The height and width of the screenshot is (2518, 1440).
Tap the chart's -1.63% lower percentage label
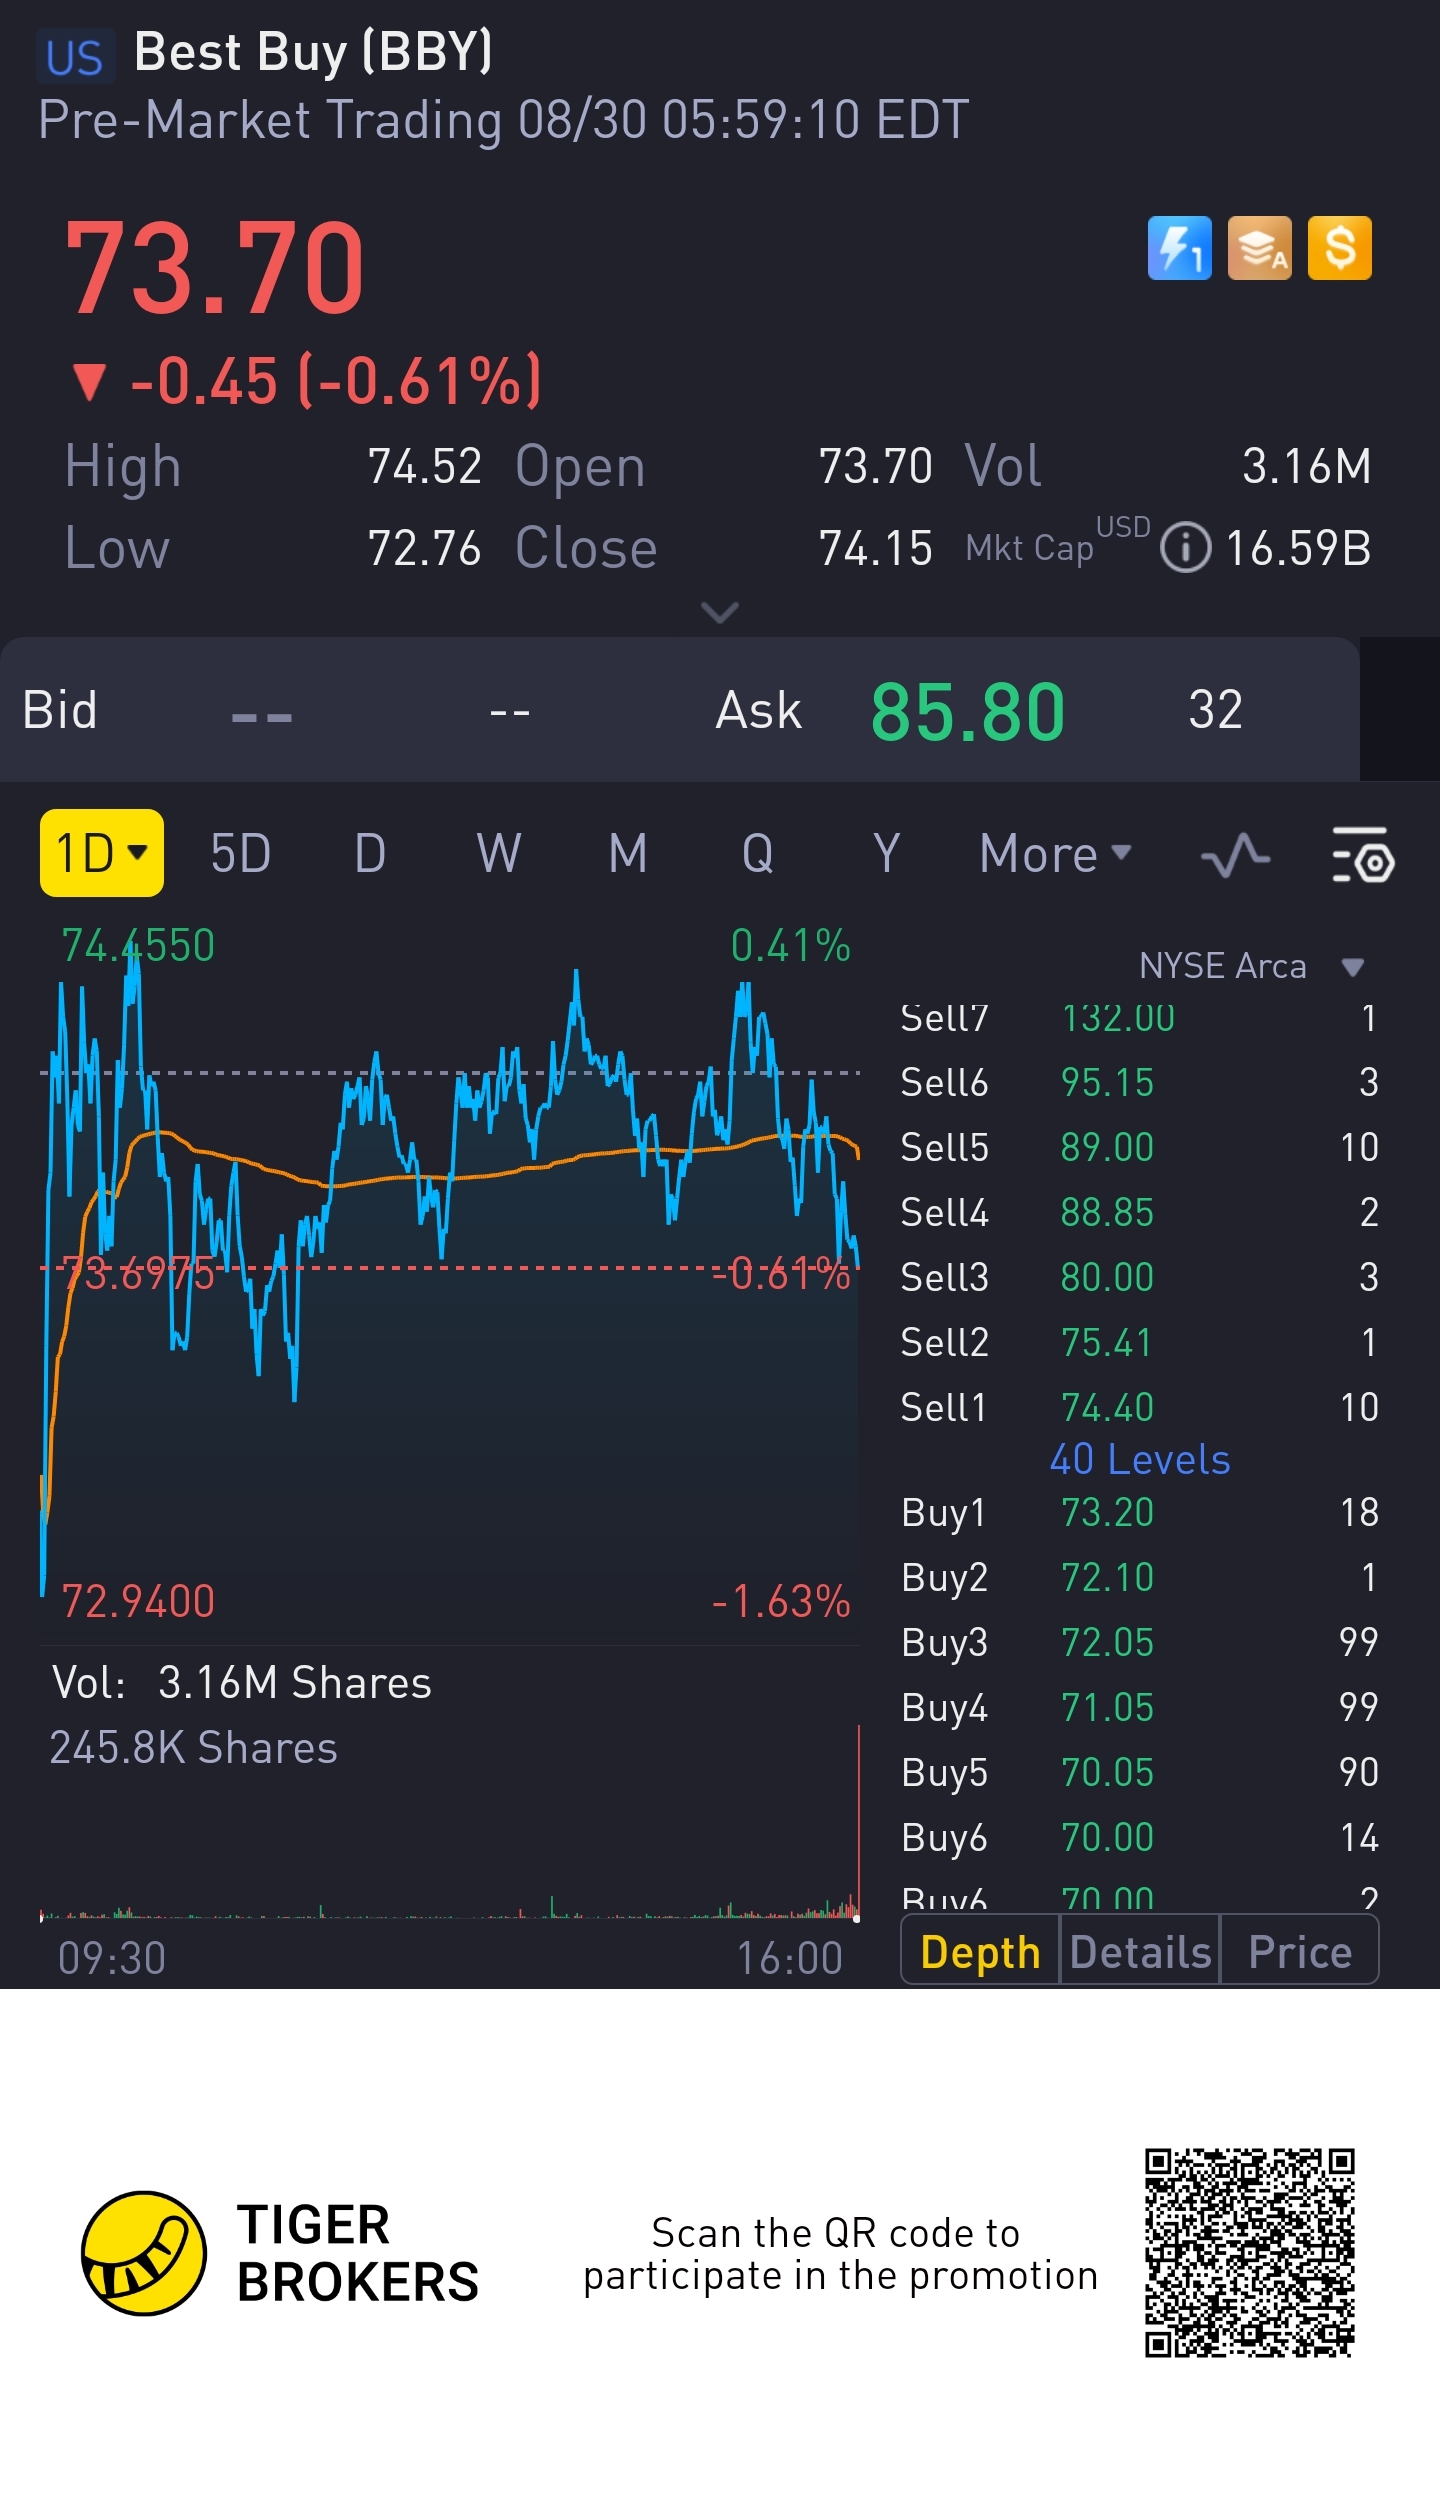781,1602
